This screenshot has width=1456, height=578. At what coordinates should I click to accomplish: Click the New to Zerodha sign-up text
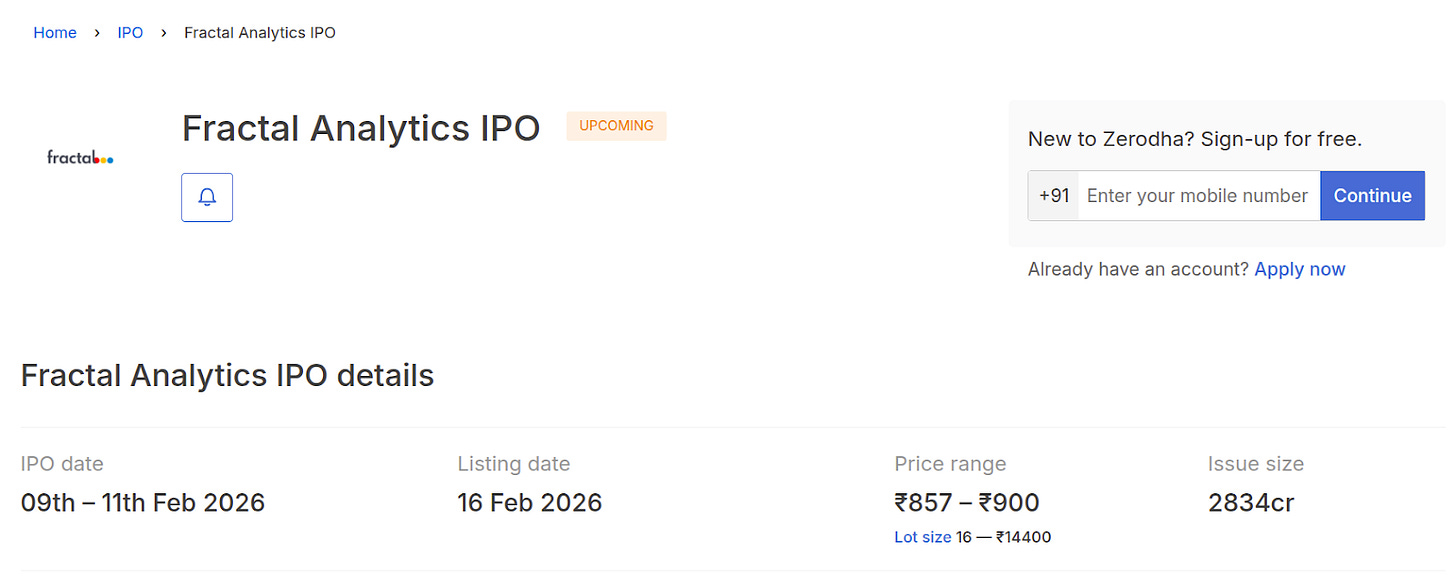tap(1195, 139)
